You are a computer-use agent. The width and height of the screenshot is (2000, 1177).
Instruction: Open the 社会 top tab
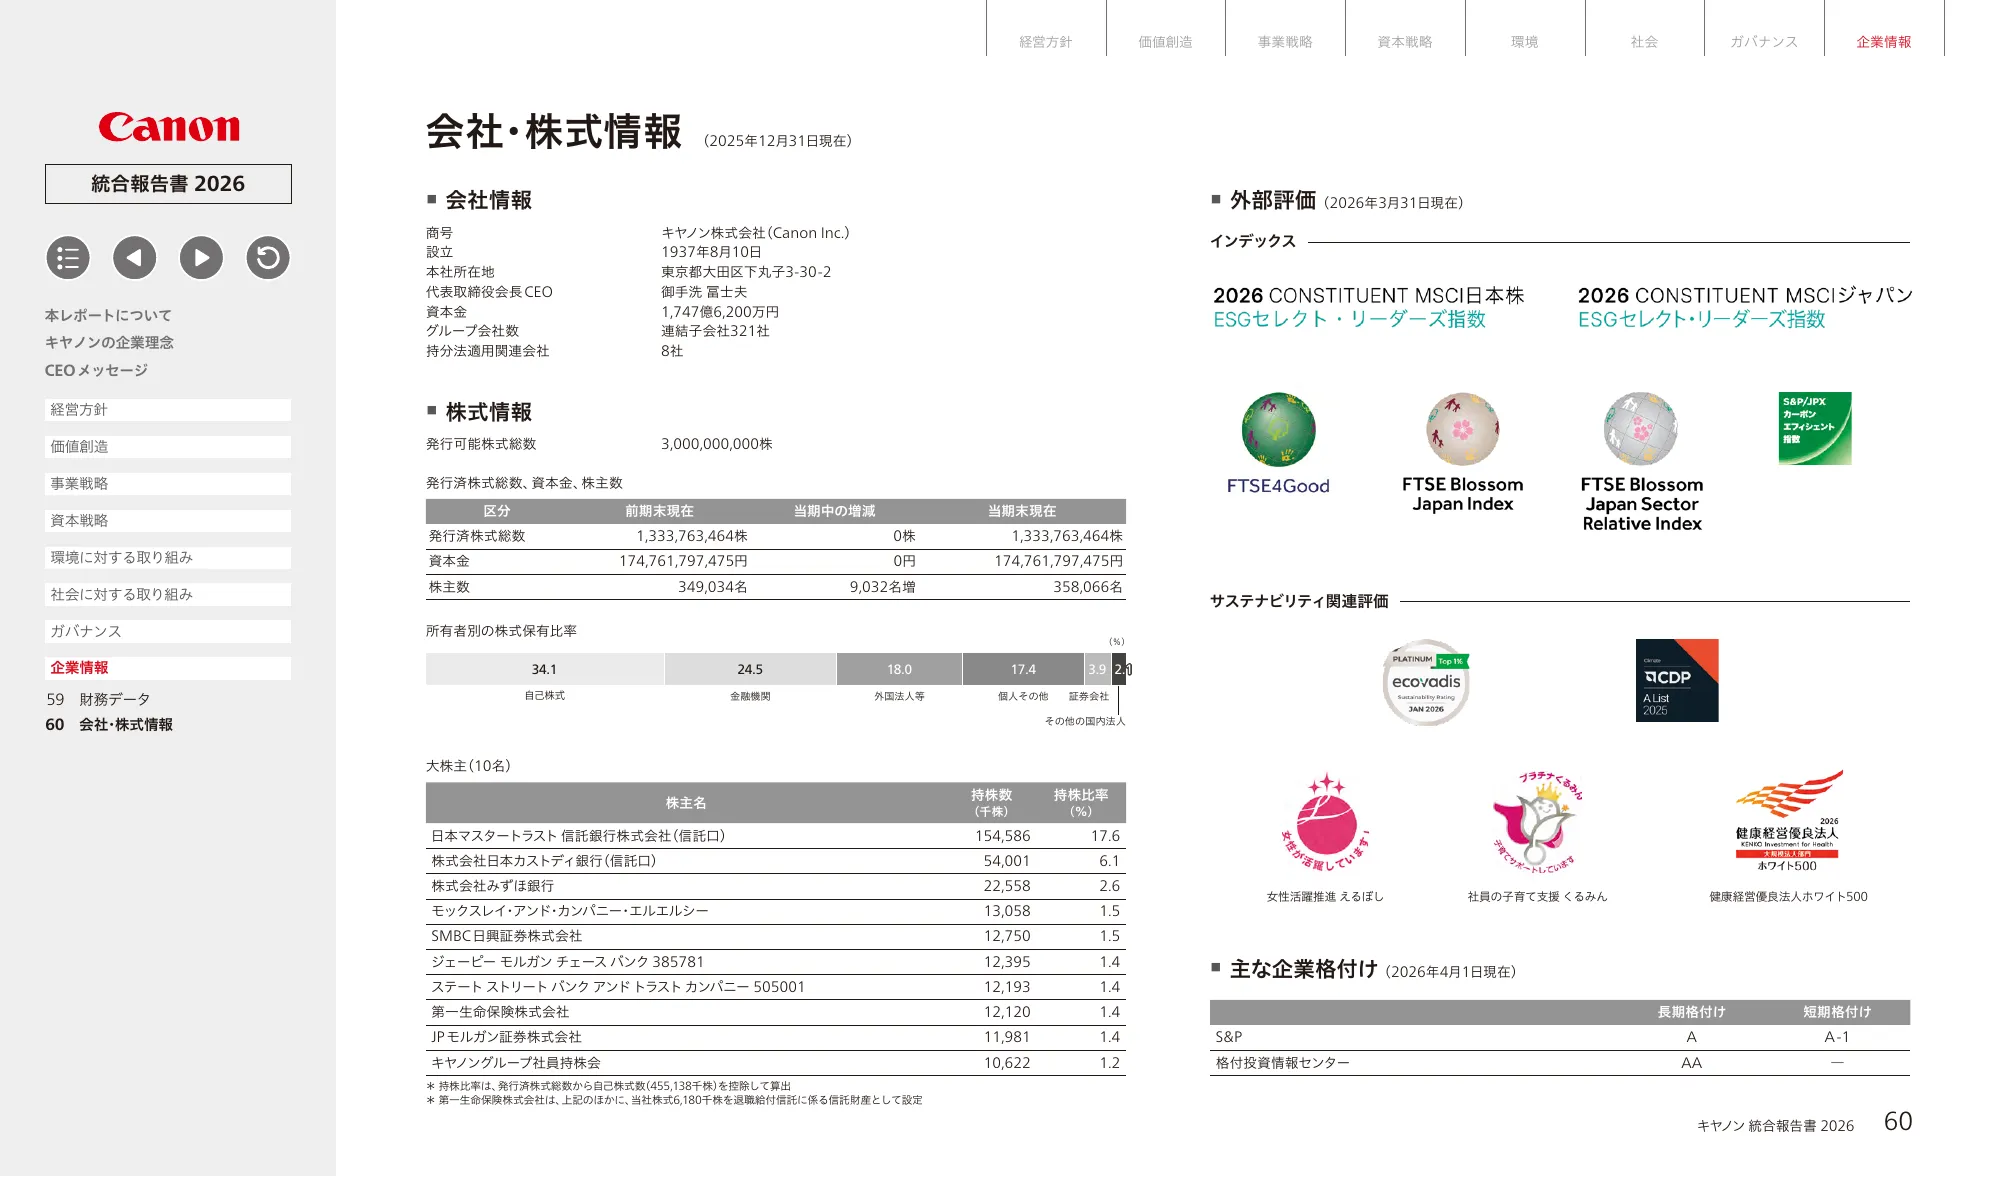coord(1645,41)
